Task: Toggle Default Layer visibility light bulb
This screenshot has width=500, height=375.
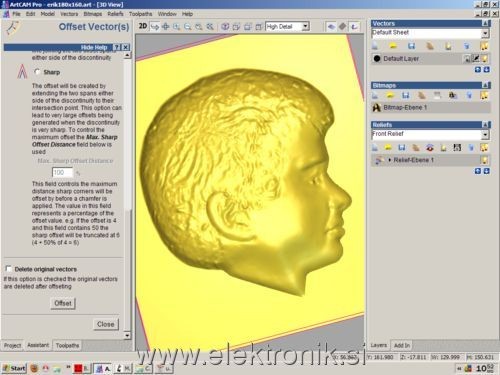Action: point(485,59)
